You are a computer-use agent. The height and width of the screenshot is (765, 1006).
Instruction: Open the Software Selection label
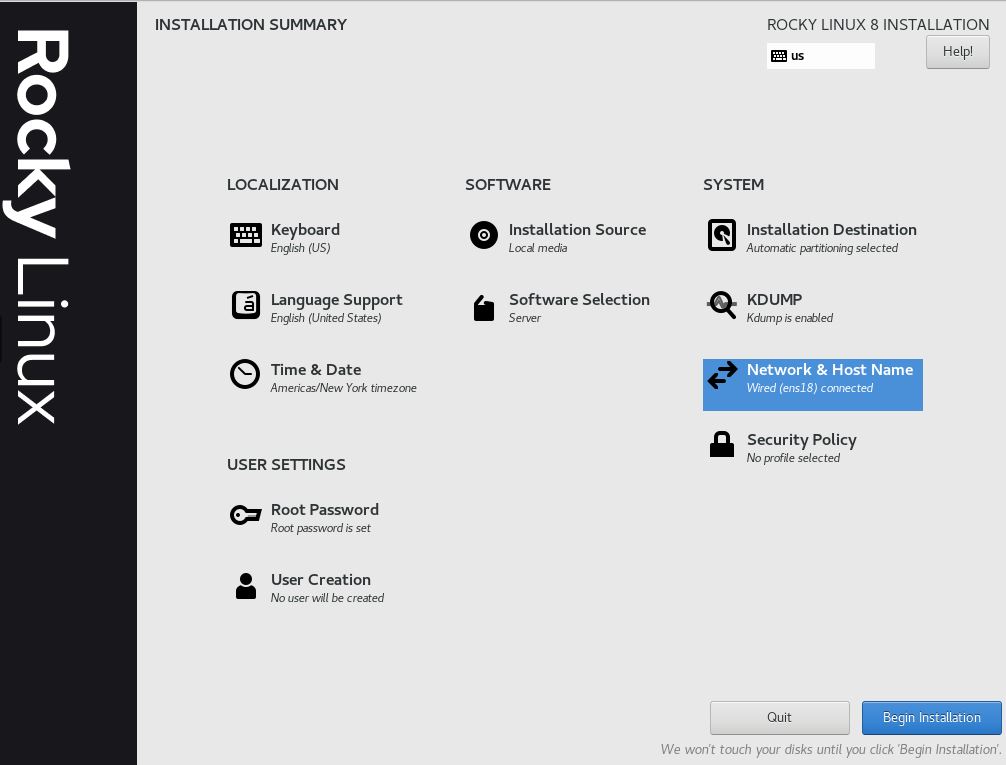click(579, 300)
